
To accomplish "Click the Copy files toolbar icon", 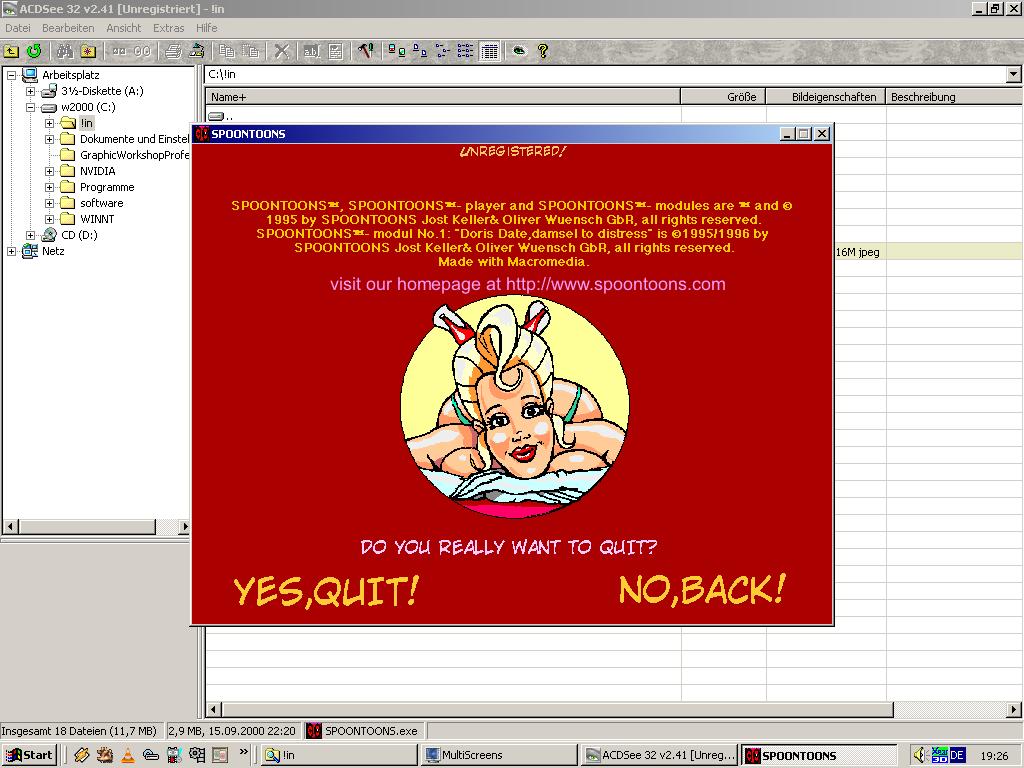I will [x=227, y=51].
